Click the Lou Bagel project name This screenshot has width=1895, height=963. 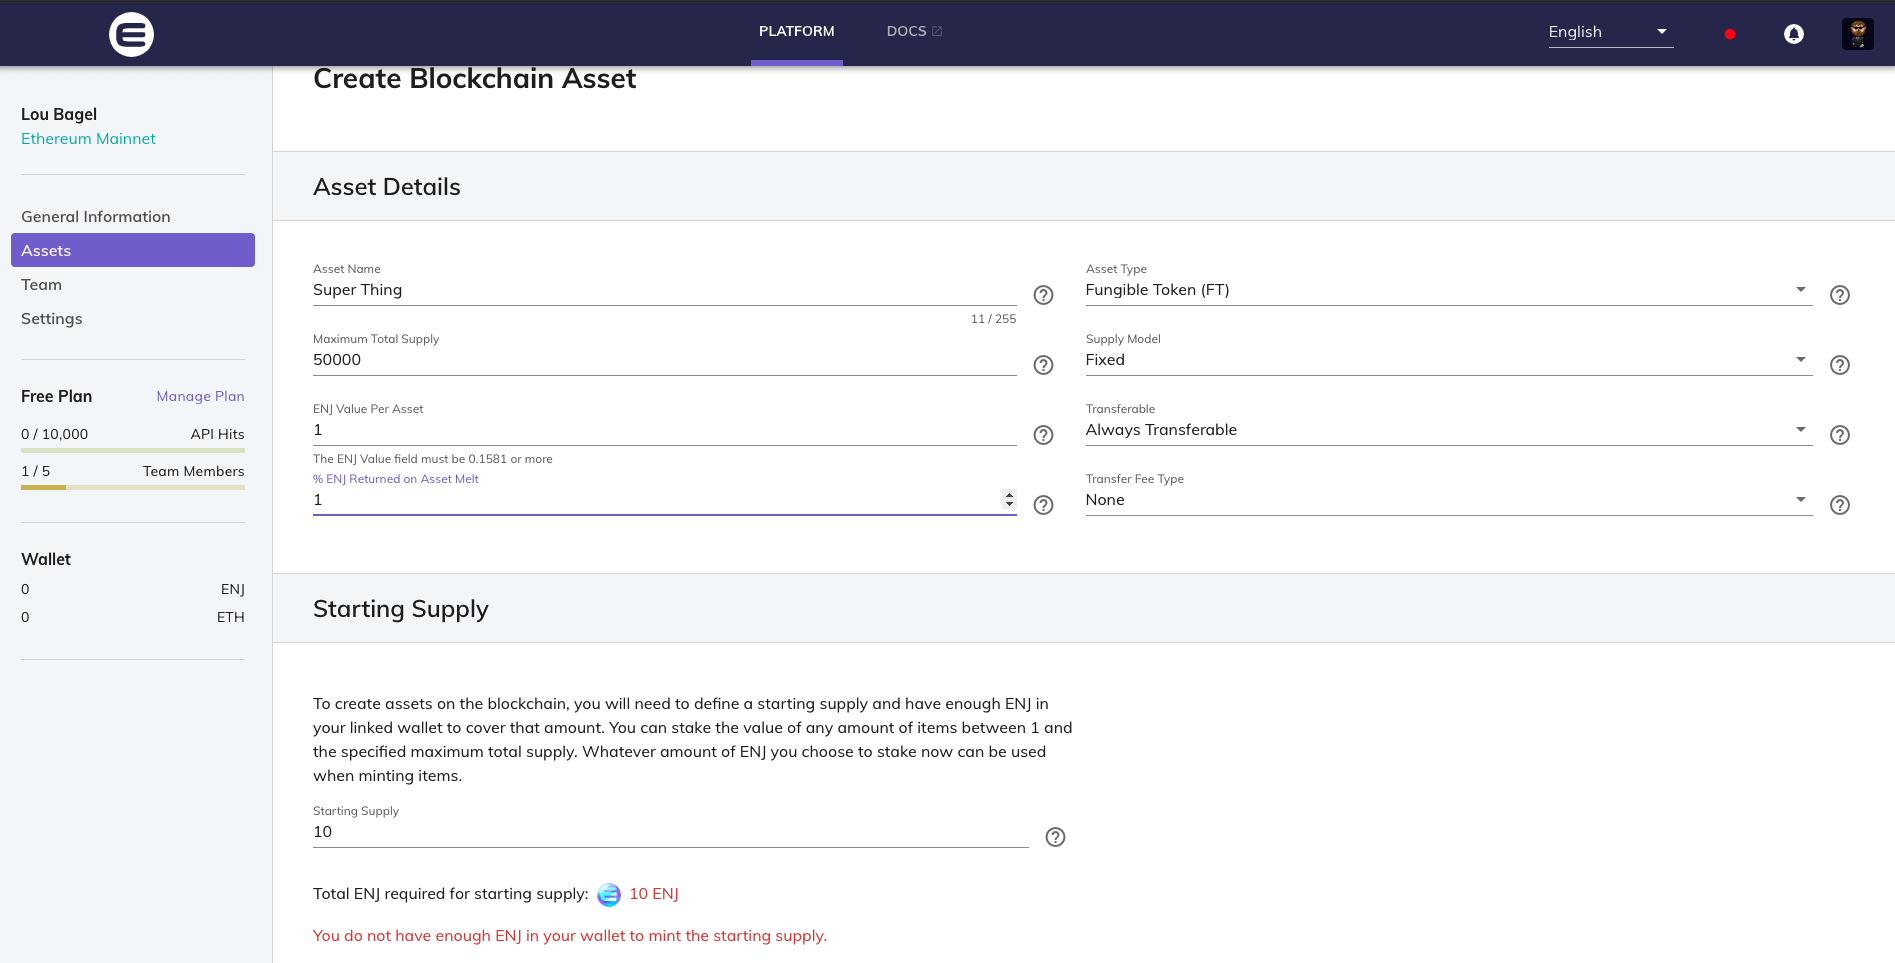pos(59,114)
